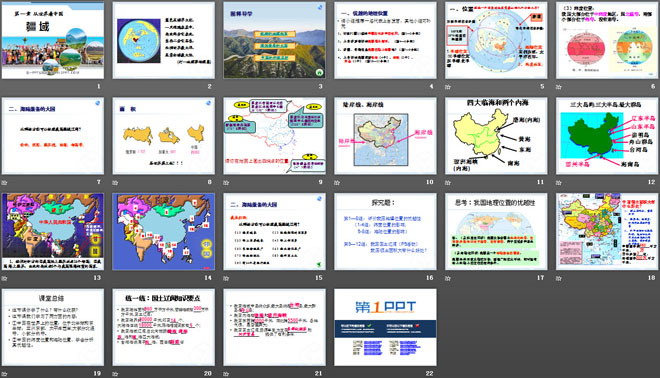Choose slide 12 showing the green China map
Viewport: 660px width, 378px height.
click(x=607, y=136)
